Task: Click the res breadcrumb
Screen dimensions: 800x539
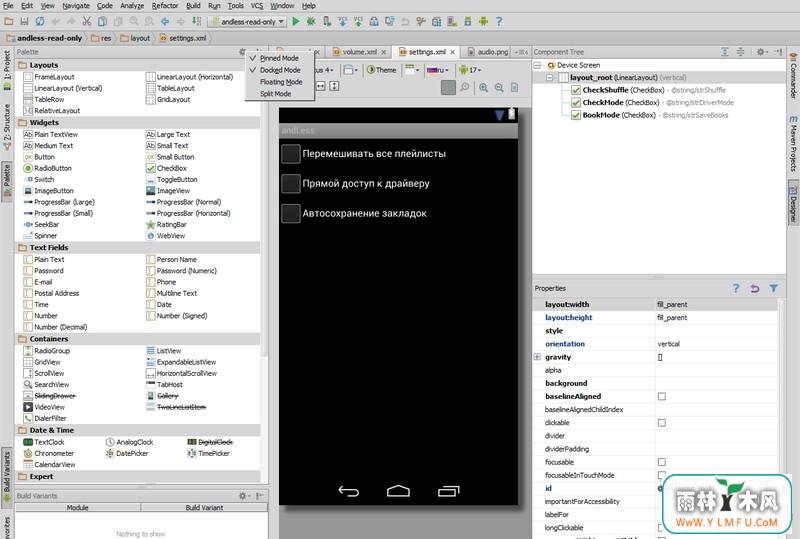Action: [102, 38]
